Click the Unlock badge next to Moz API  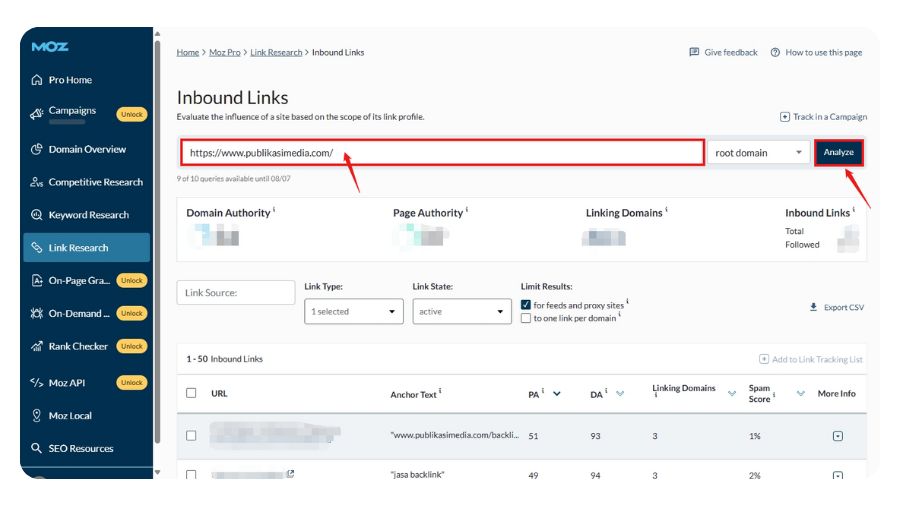(132, 383)
